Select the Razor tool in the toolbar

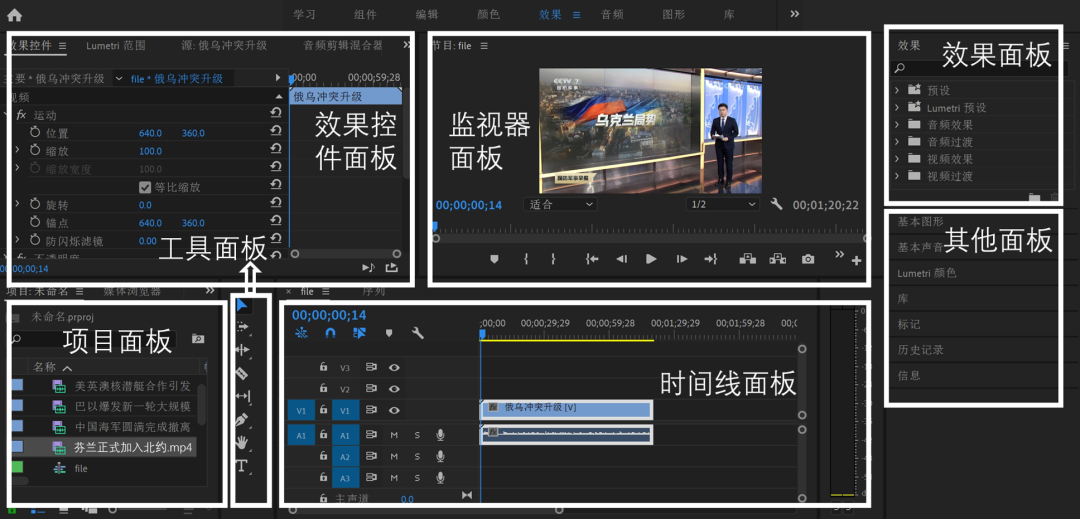[x=241, y=373]
